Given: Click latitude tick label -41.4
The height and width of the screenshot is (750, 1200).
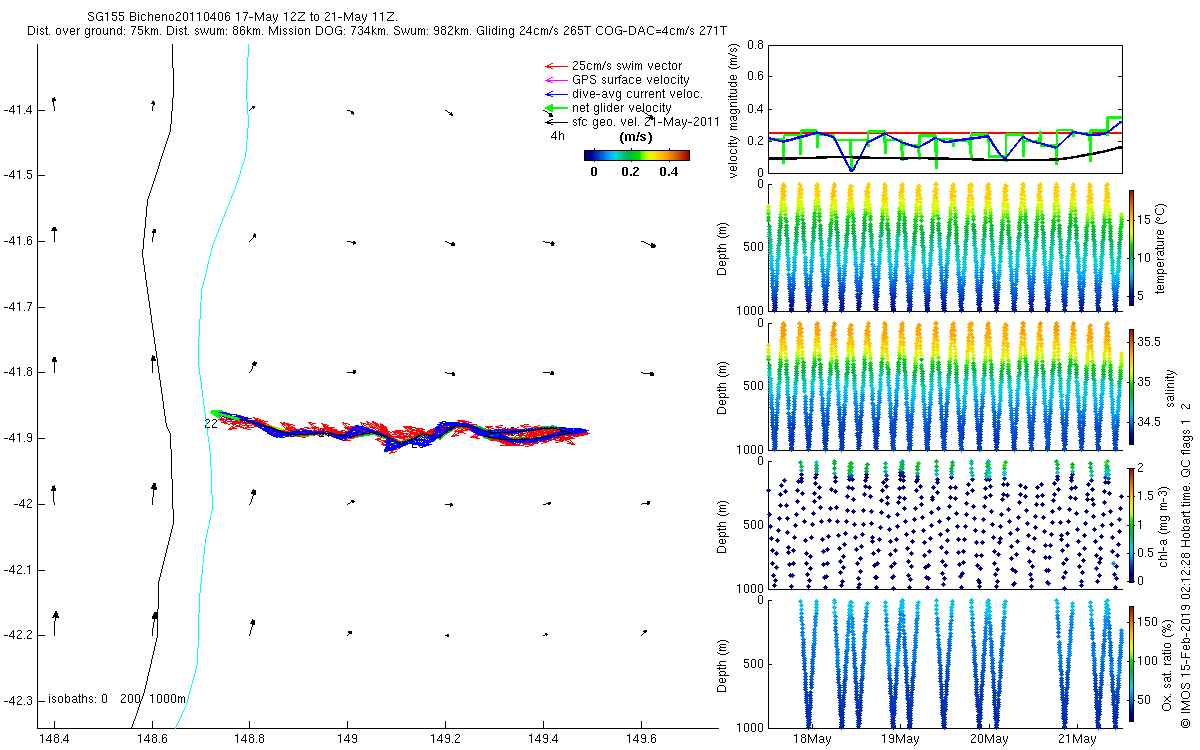Looking at the screenshot, I should click(19, 109).
